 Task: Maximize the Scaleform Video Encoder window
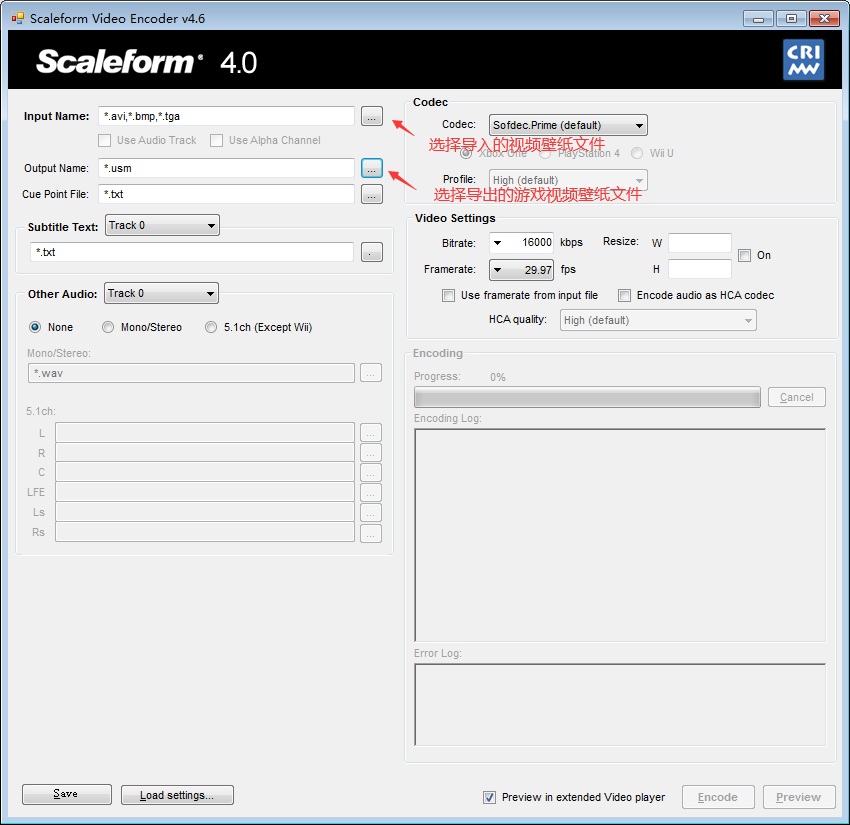791,19
